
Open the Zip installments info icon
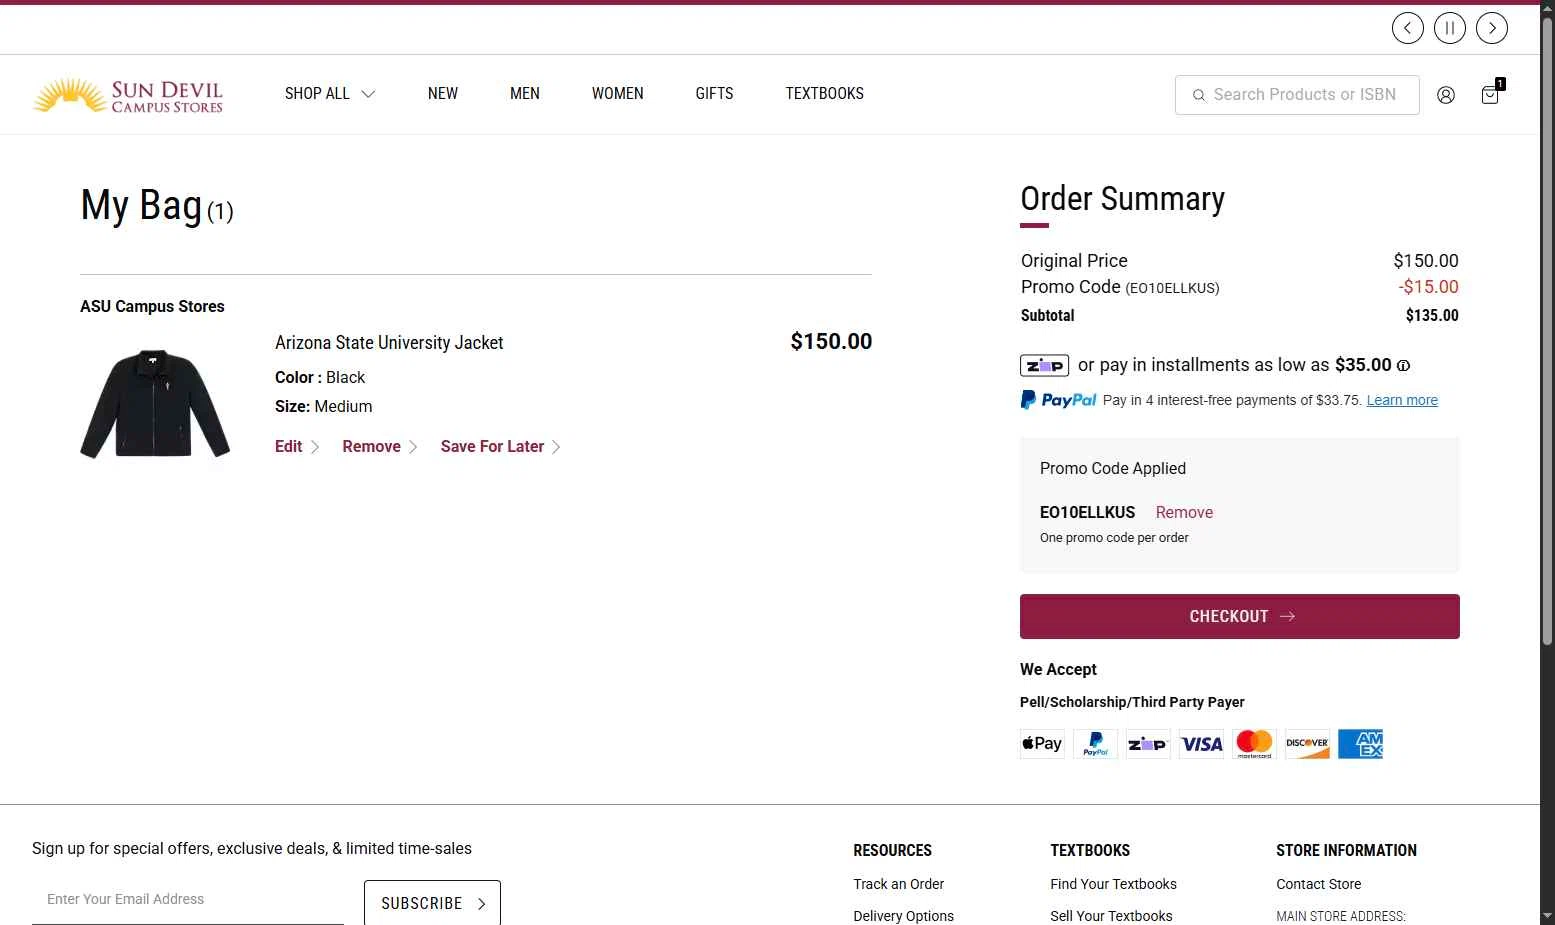[1403, 366]
